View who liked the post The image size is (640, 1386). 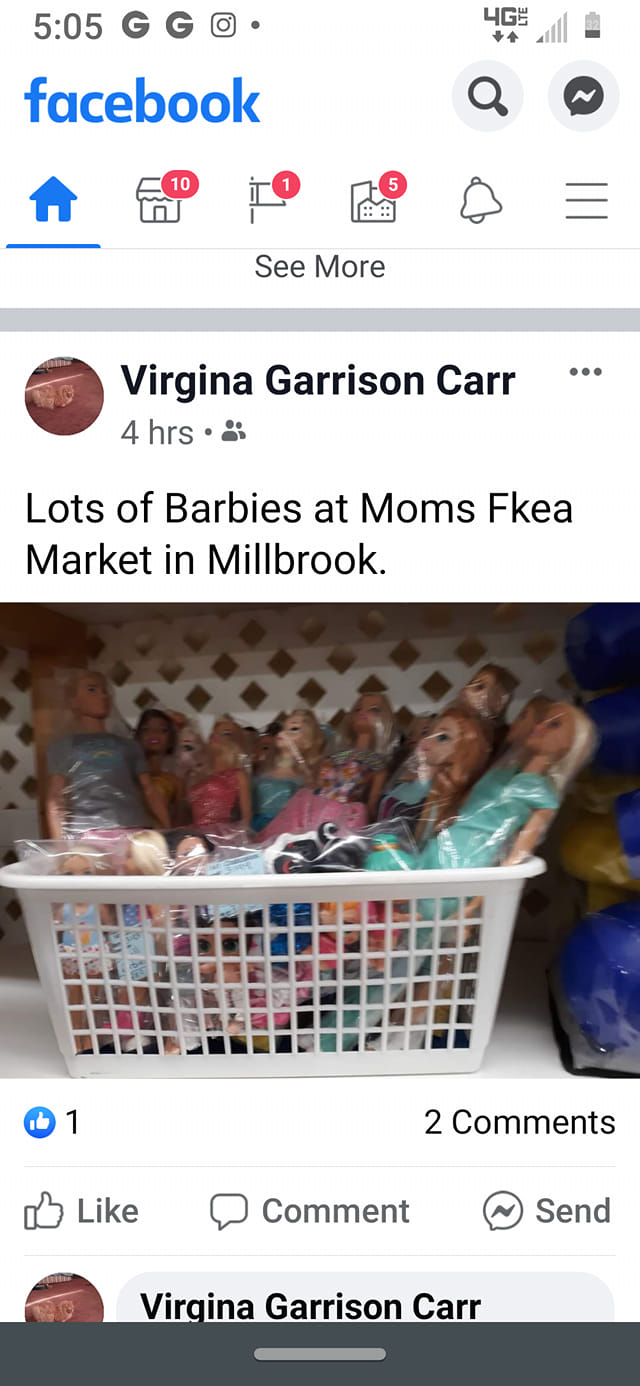pos(52,1122)
